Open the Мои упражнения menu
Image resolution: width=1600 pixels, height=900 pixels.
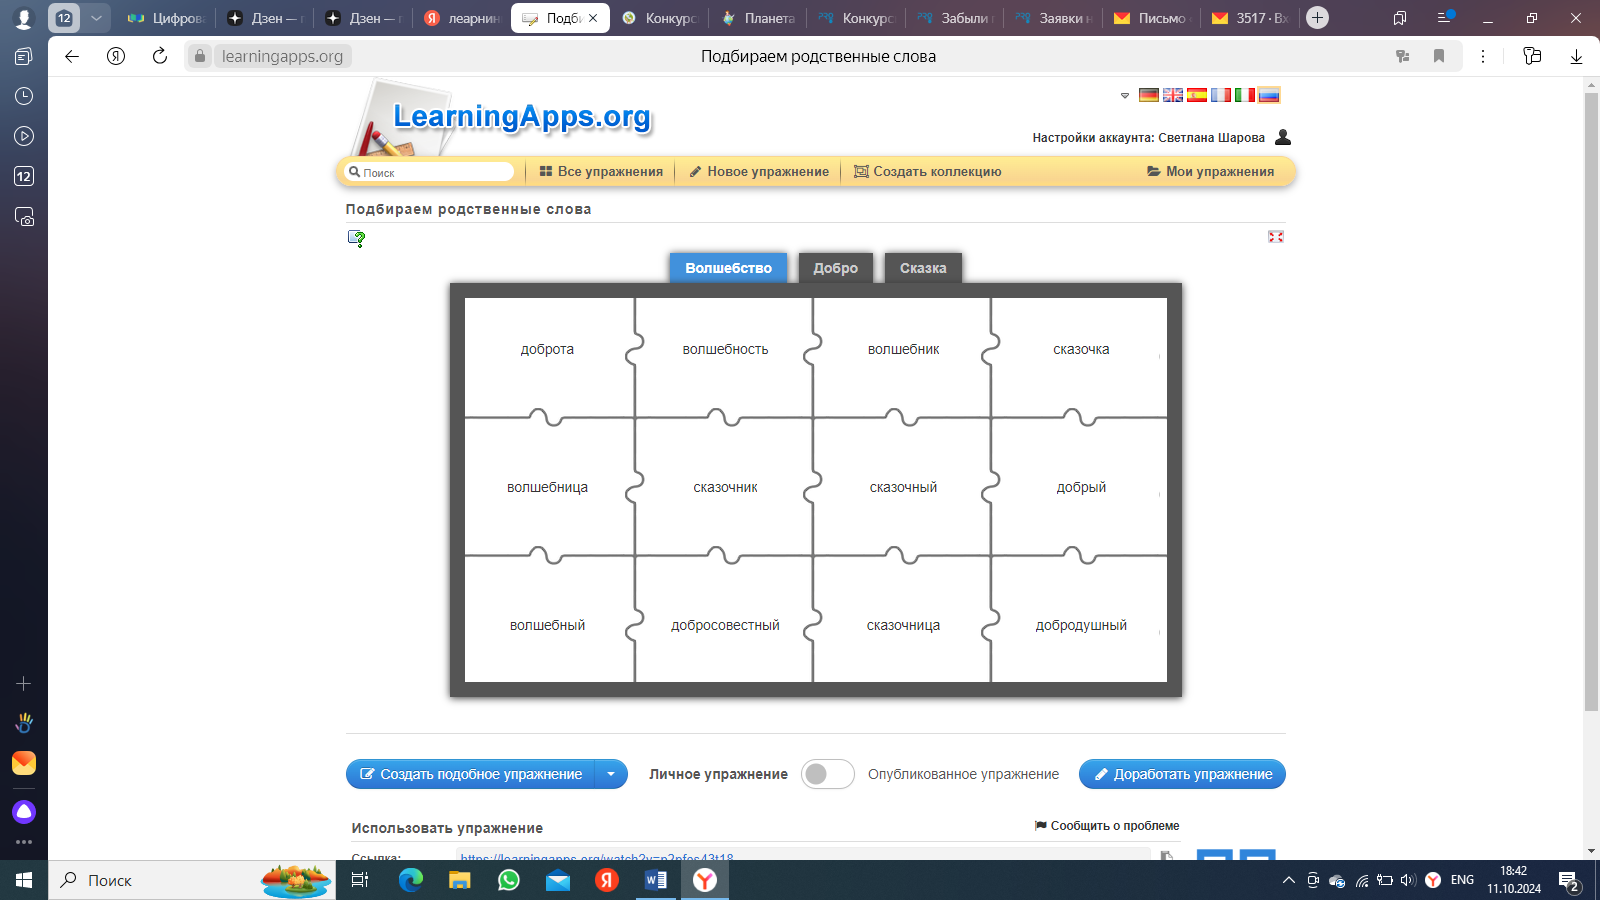1210,172
